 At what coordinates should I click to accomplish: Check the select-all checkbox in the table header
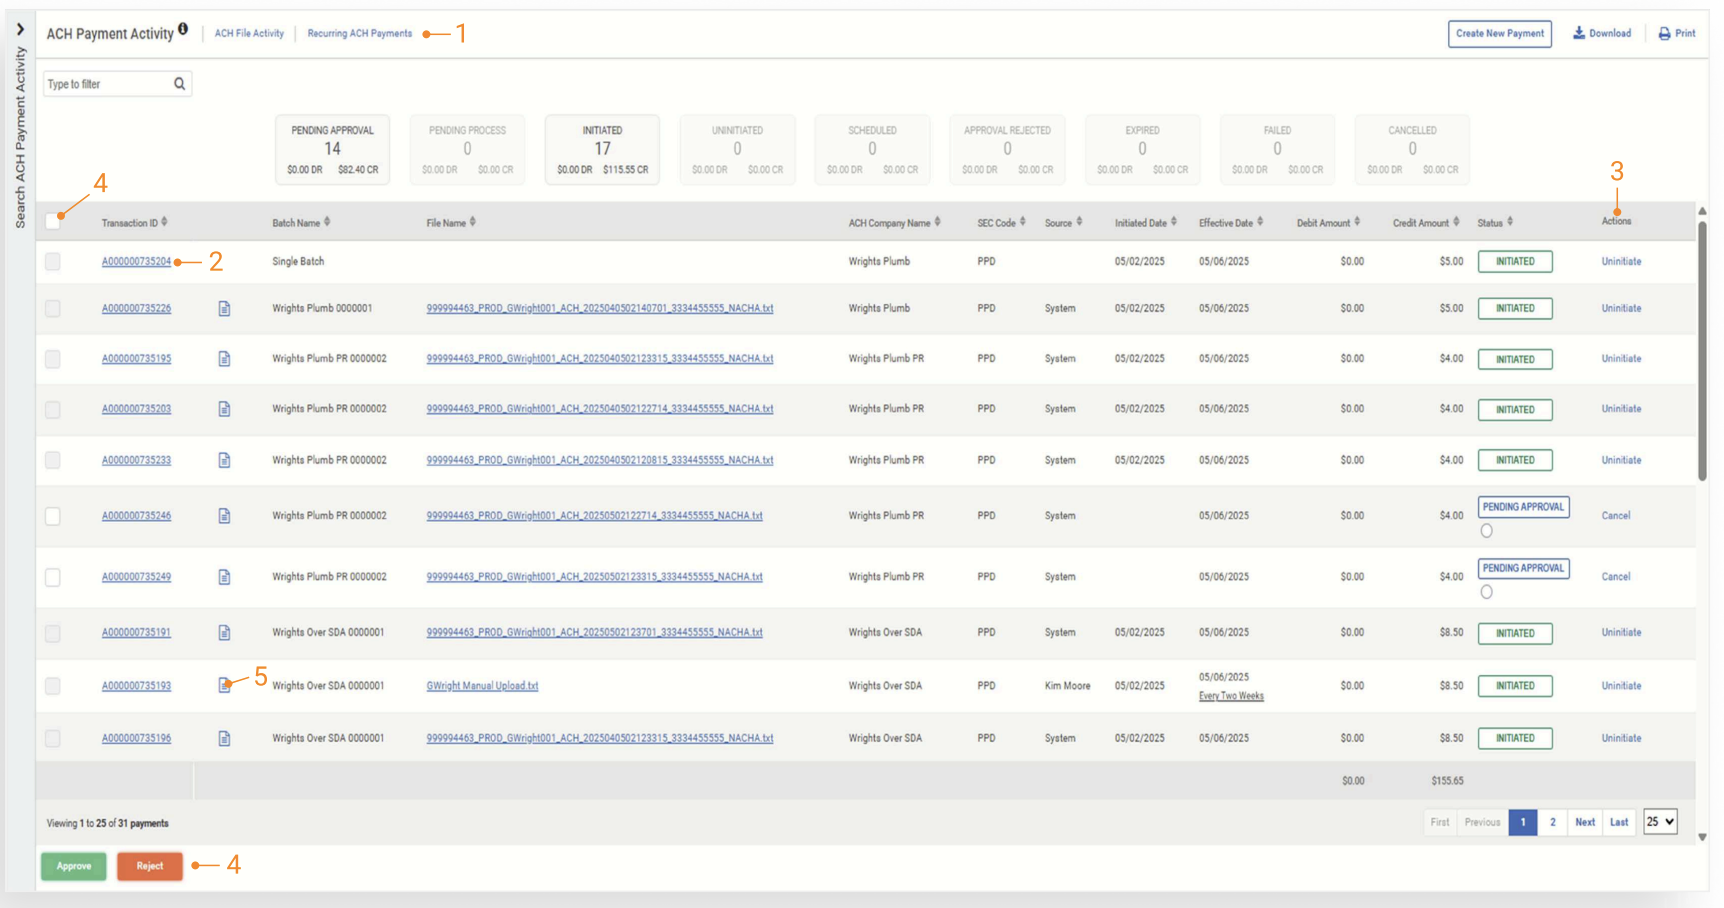53,222
